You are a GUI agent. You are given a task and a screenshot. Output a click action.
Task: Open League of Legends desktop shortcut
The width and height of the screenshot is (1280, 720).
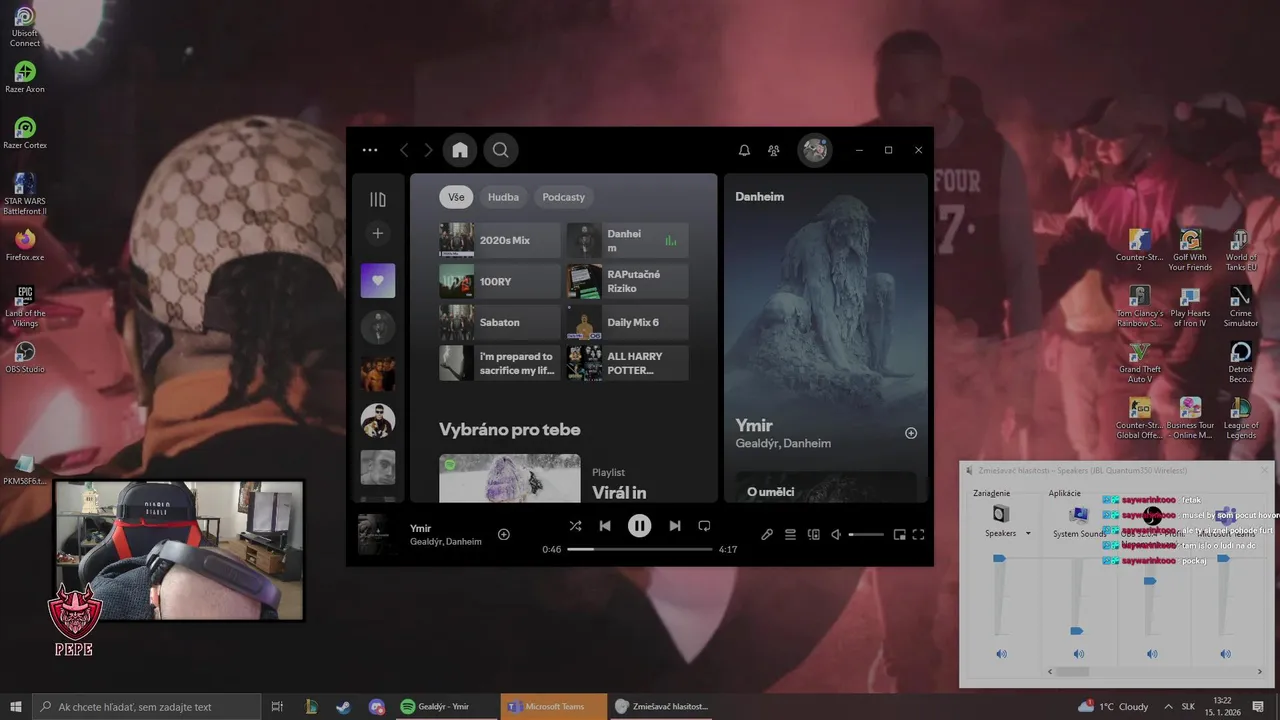pyautogui.click(x=1241, y=419)
